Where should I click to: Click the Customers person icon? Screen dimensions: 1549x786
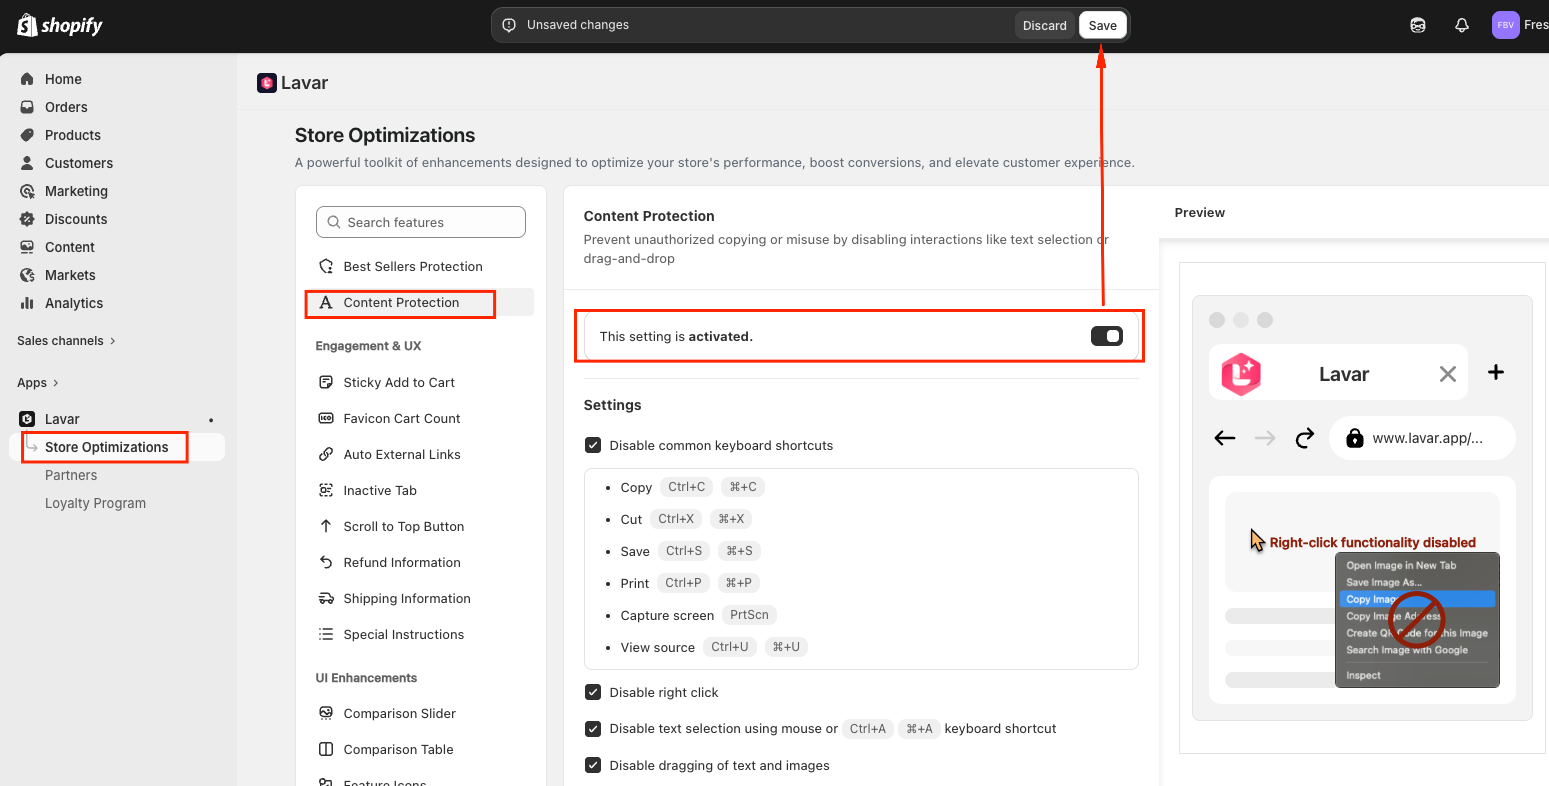27,163
